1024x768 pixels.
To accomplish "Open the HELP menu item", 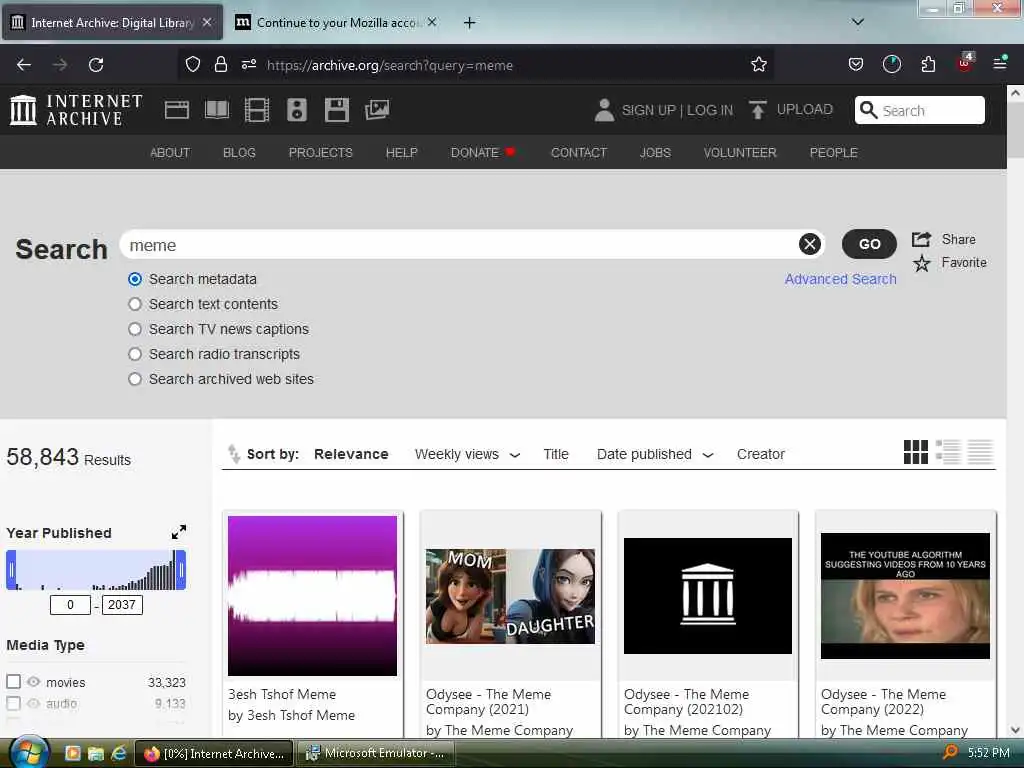I will [x=401, y=152].
